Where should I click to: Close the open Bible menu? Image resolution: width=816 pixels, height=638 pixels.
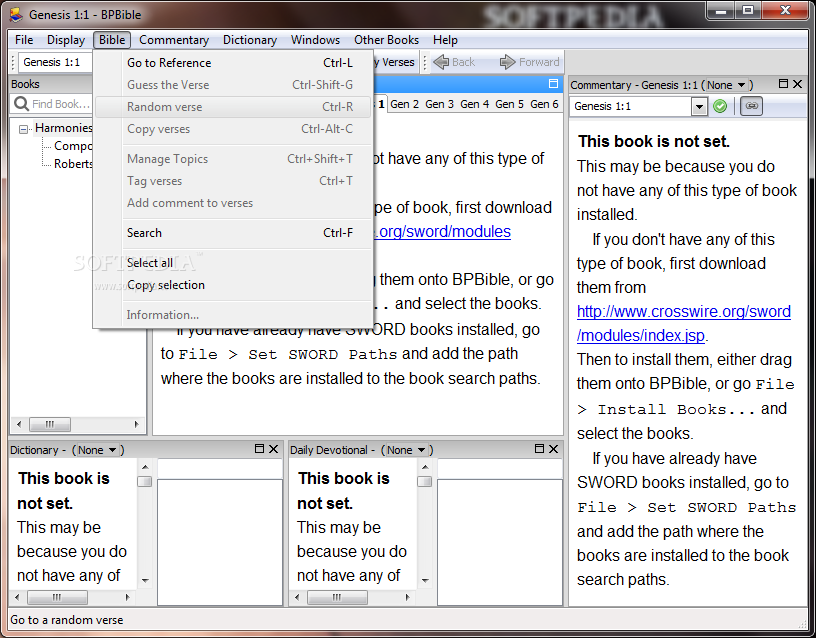click(112, 40)
